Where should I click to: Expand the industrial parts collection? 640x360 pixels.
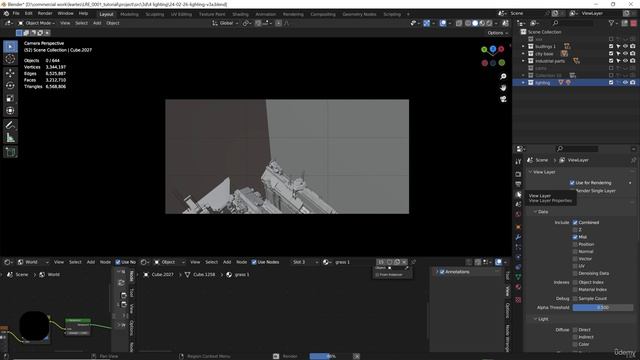point(523,61)
